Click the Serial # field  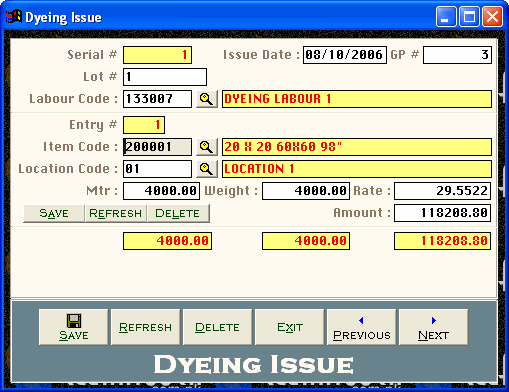157,55
